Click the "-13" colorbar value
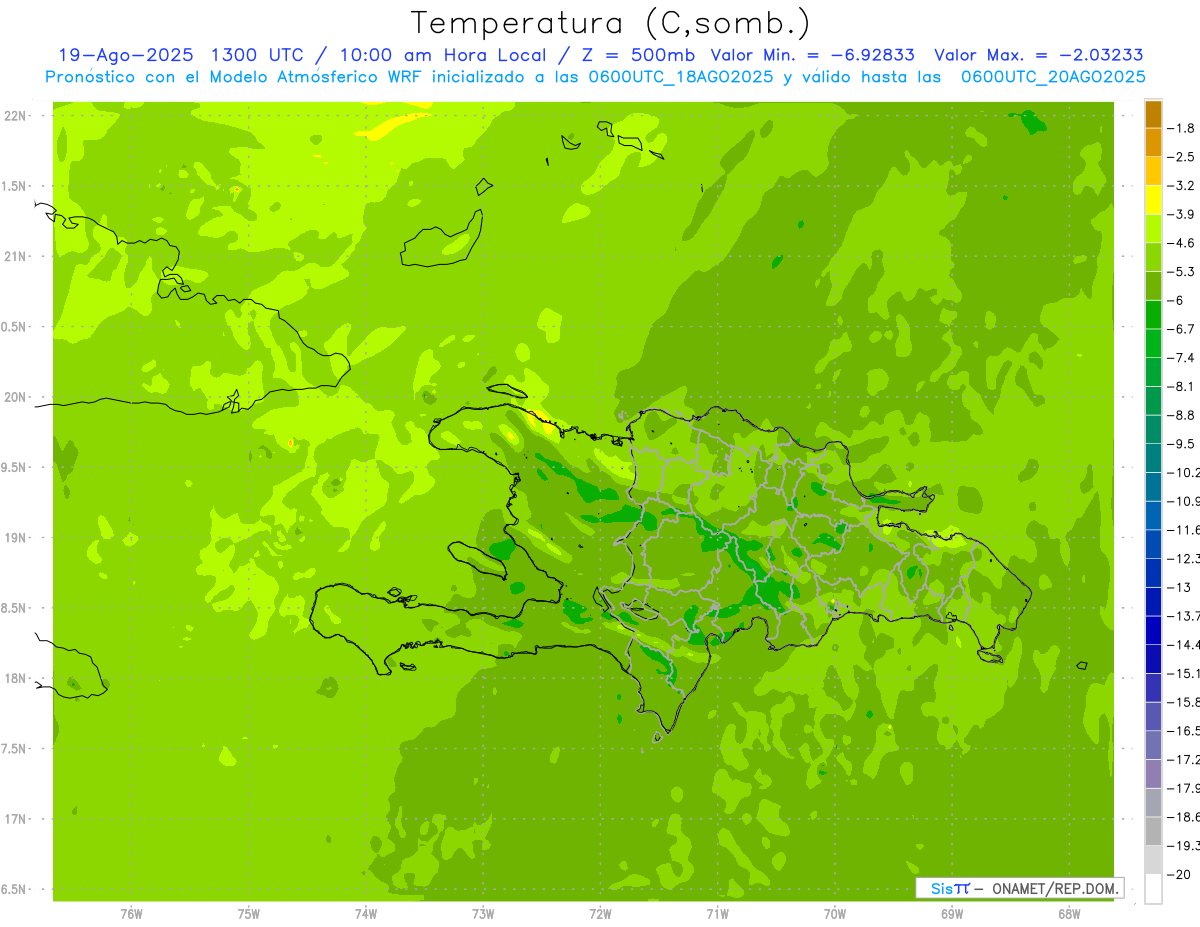The image size is (1200, 927). pos(1180,587)
